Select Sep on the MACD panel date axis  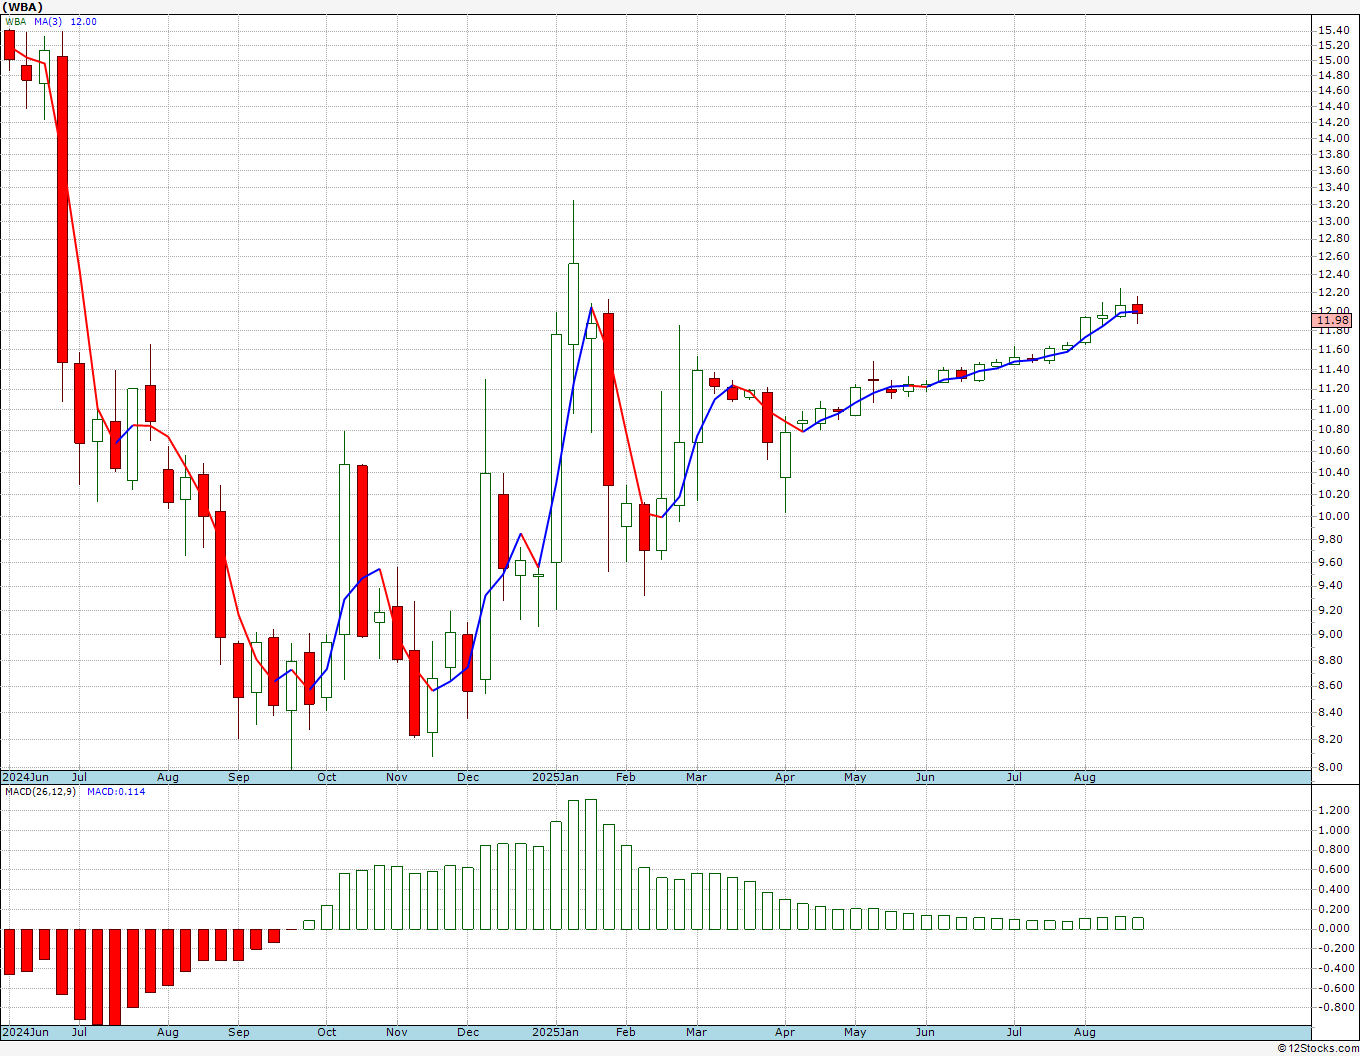pyautogui.click(x=238, y=1032)
